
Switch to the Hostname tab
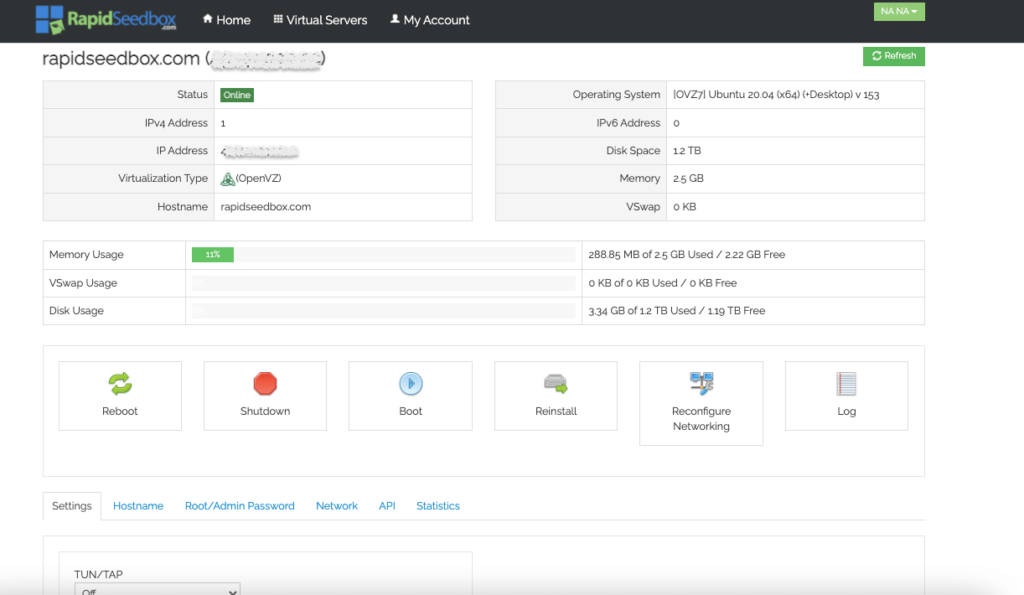[x=138, y=506]
